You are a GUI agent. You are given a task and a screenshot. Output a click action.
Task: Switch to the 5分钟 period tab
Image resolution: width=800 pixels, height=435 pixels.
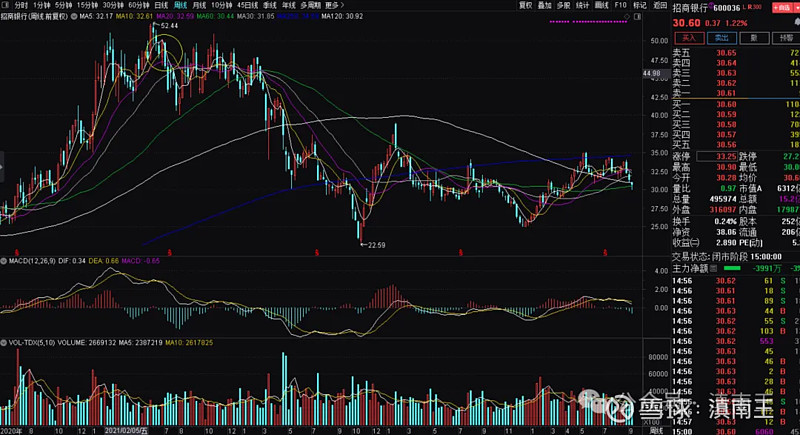click(x=64, y=5)
